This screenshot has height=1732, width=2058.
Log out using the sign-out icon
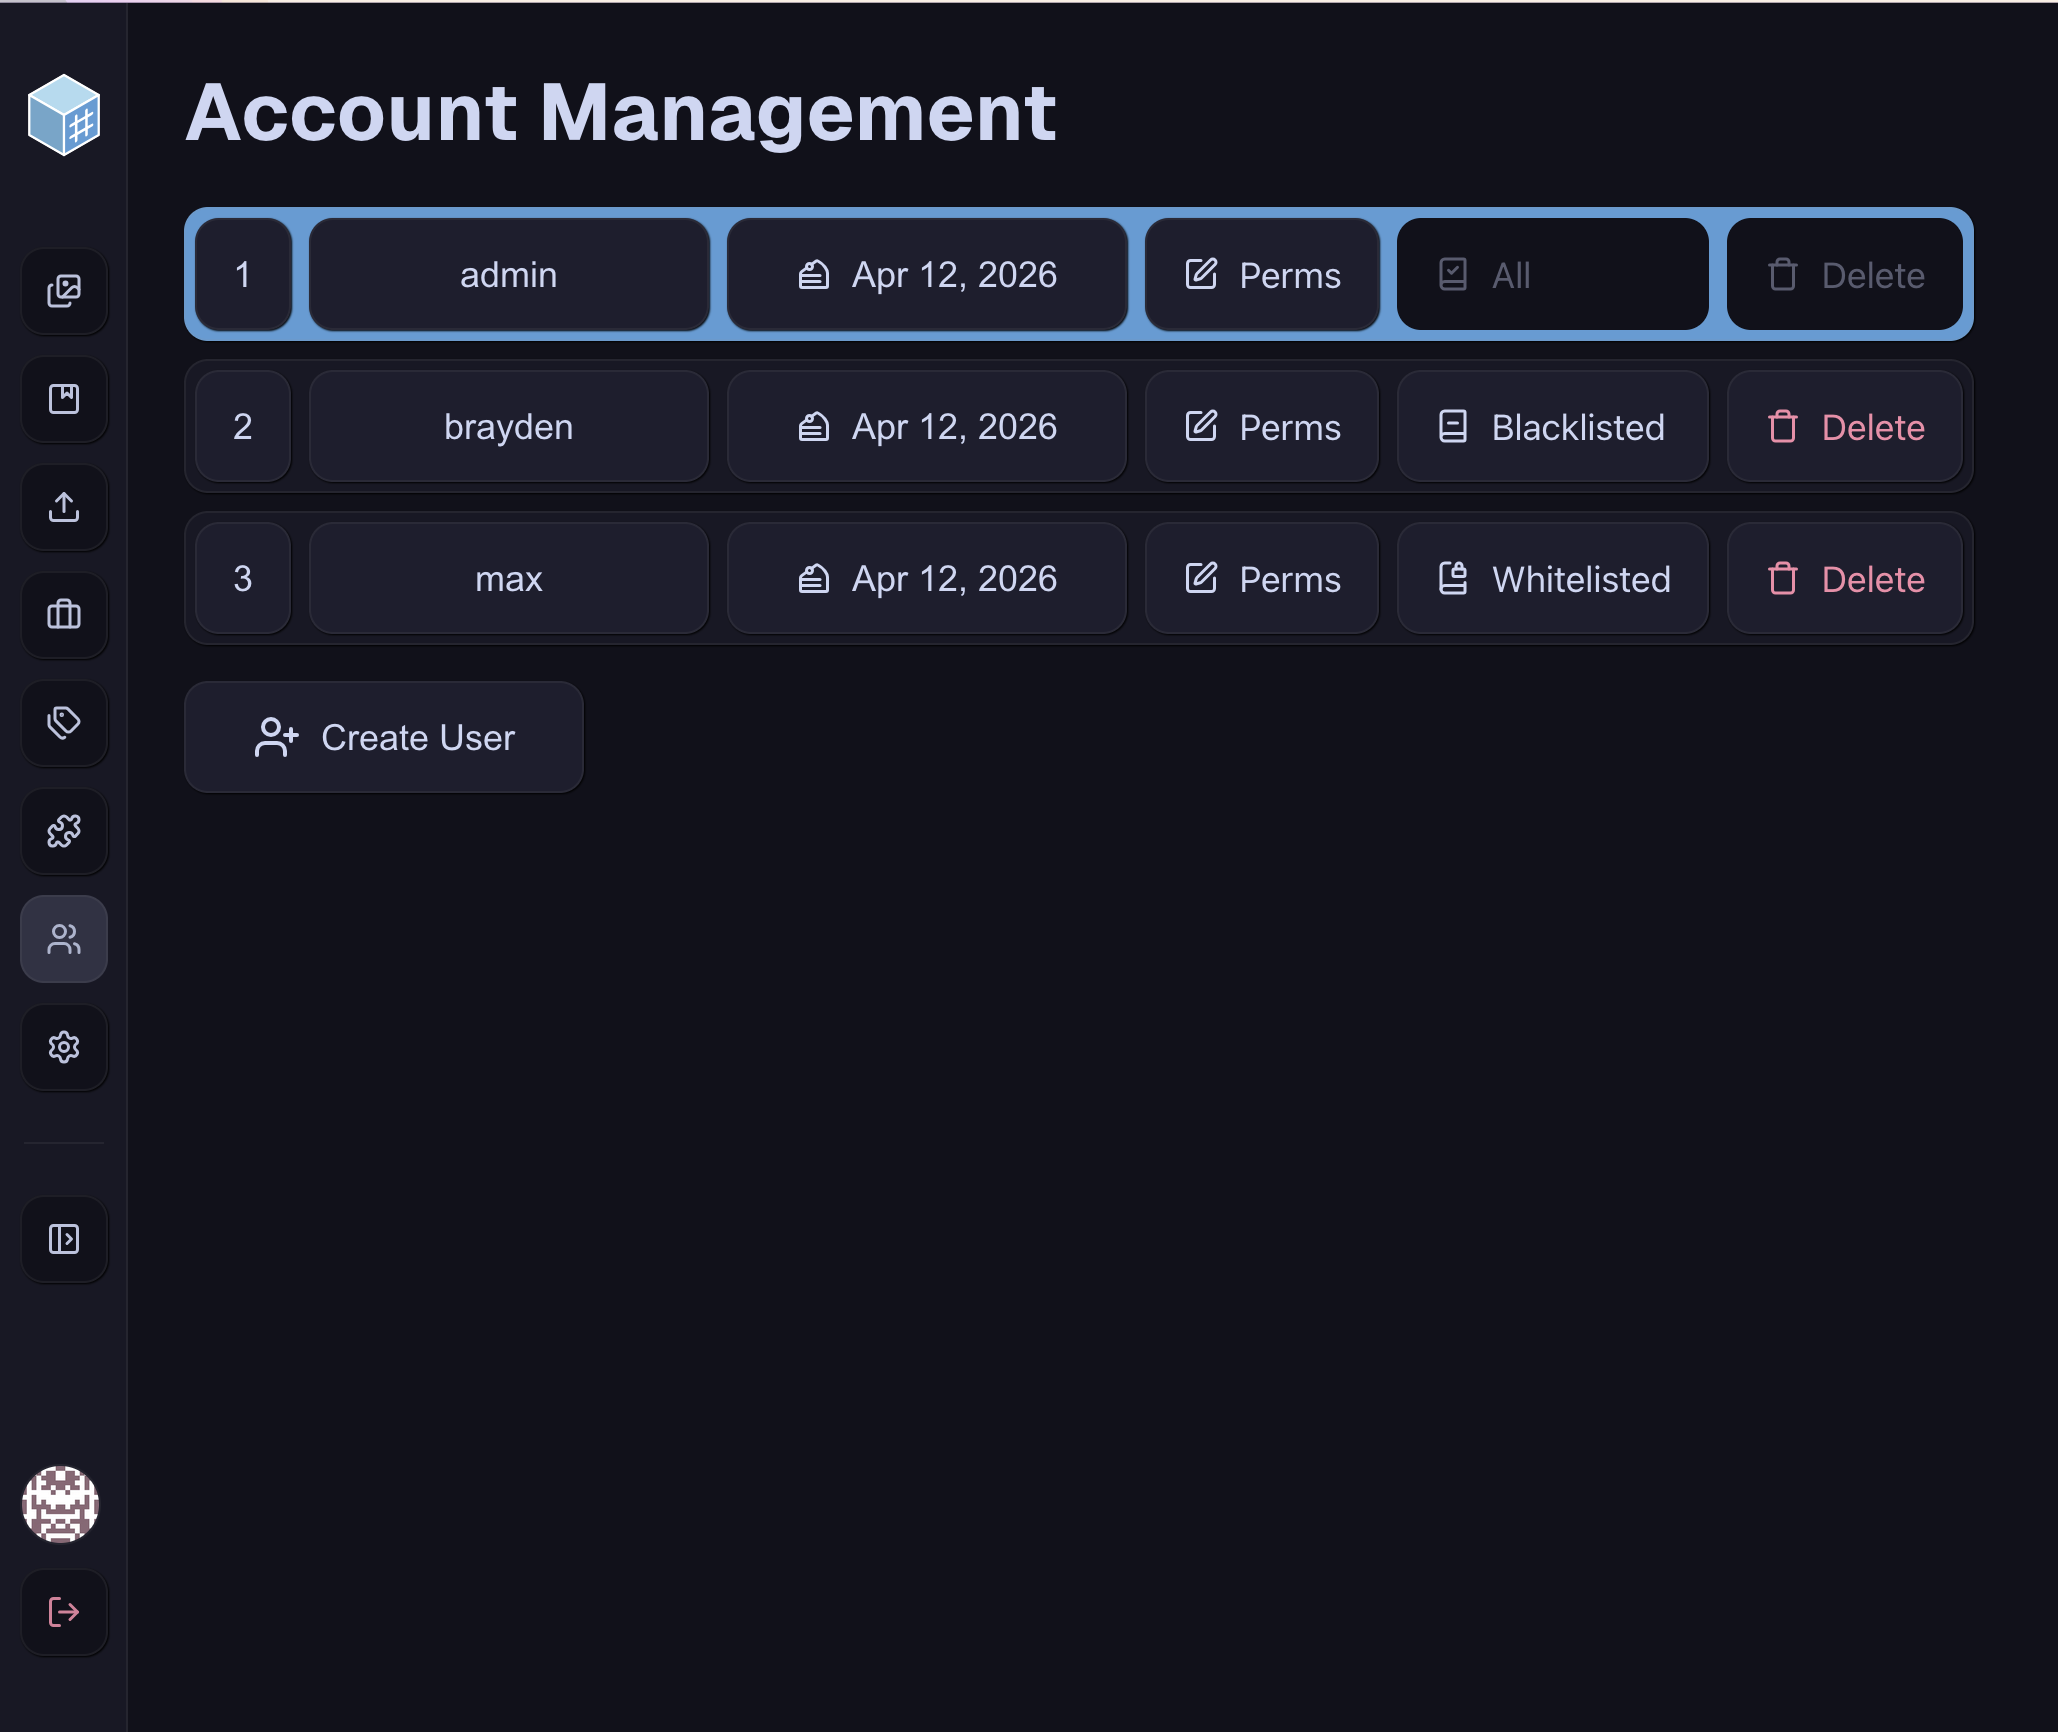click(64, 1613)
